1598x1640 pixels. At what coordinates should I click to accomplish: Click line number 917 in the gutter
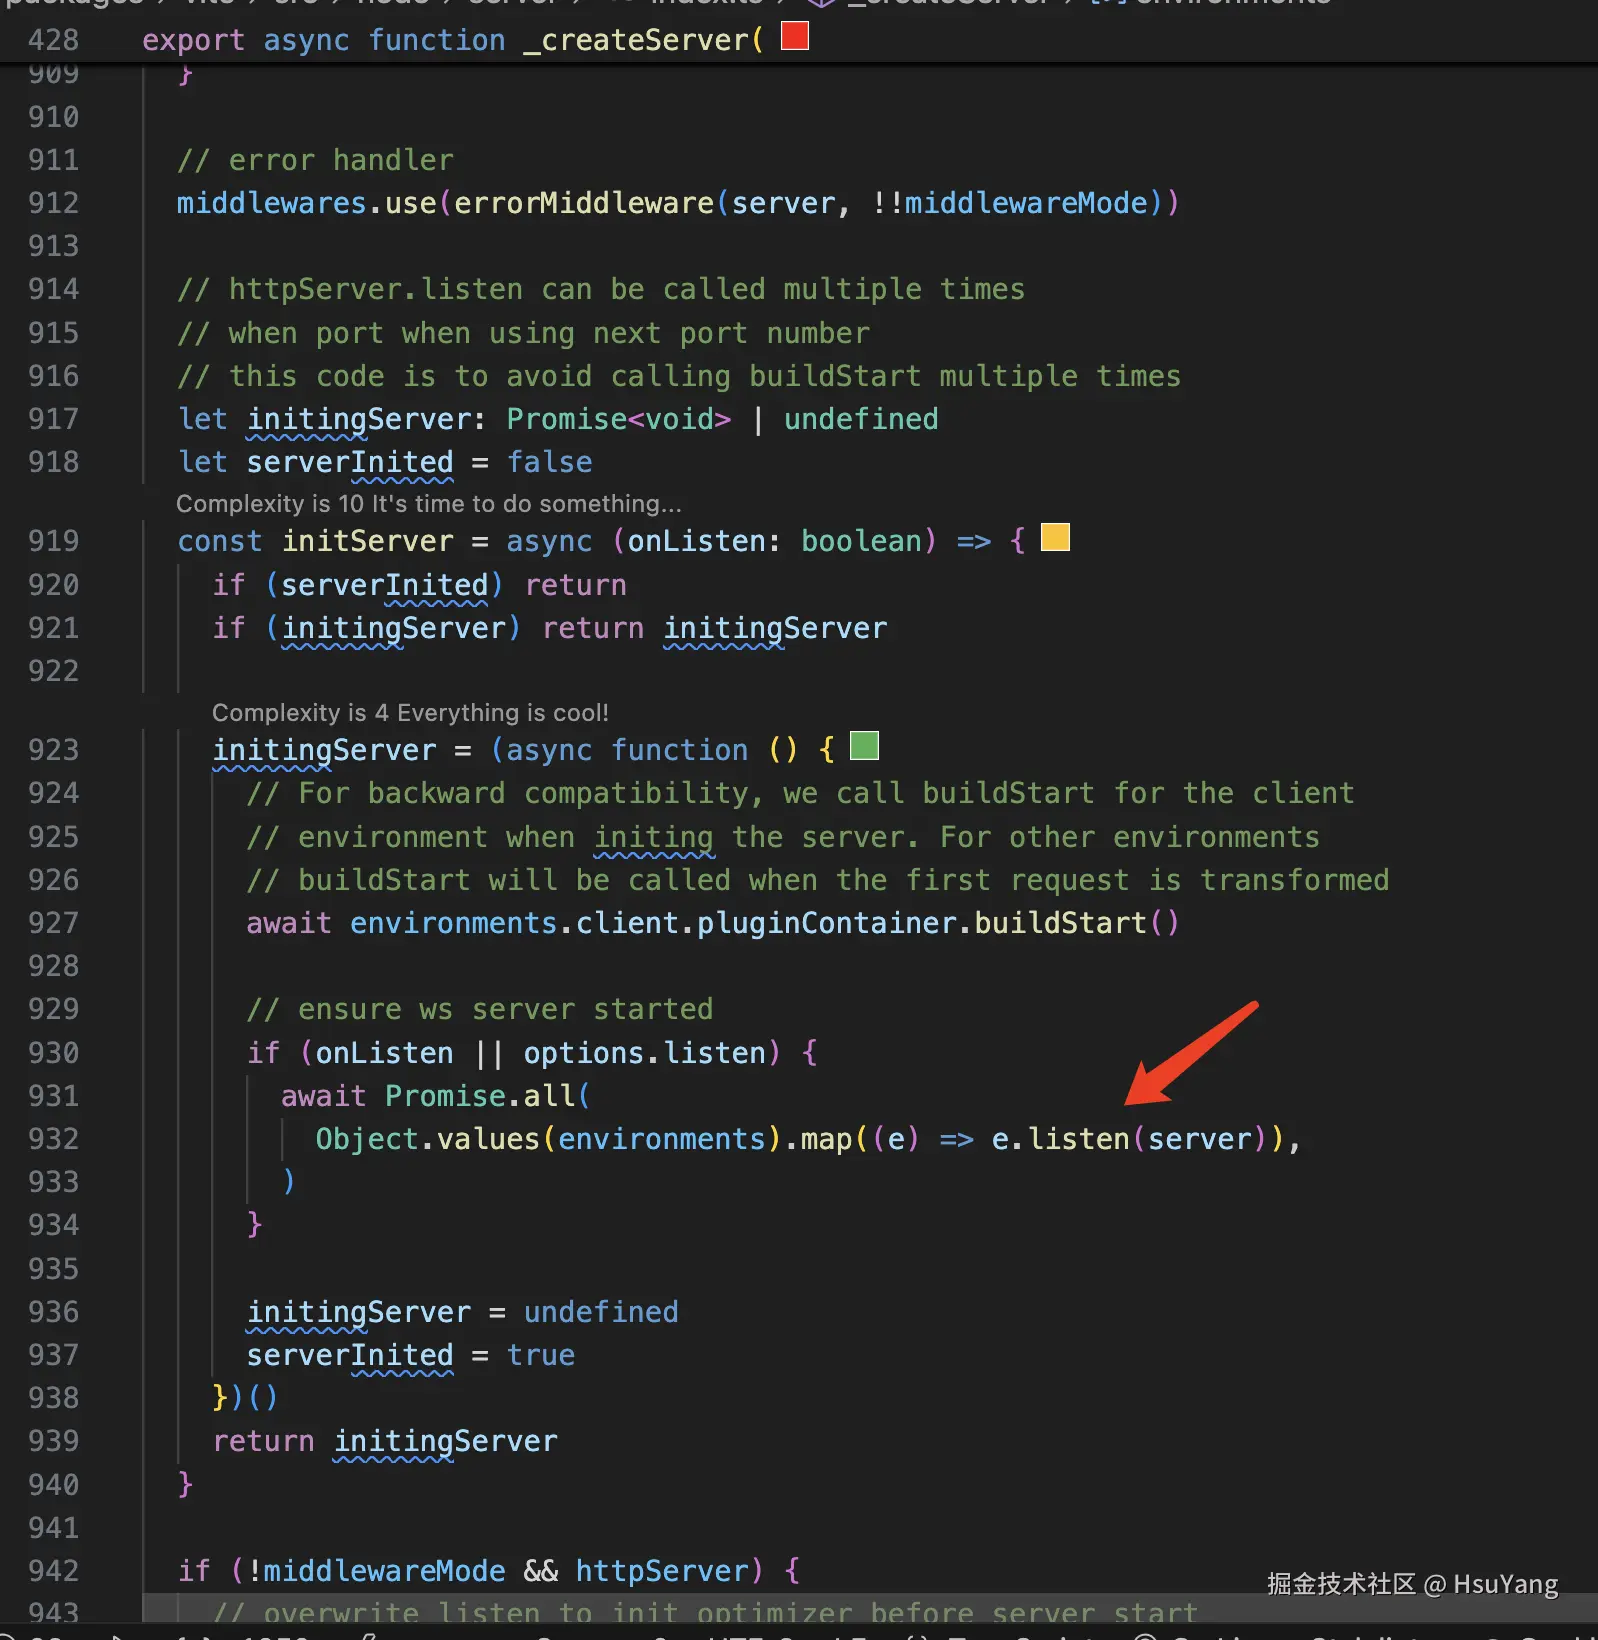[x=53, y=419]
